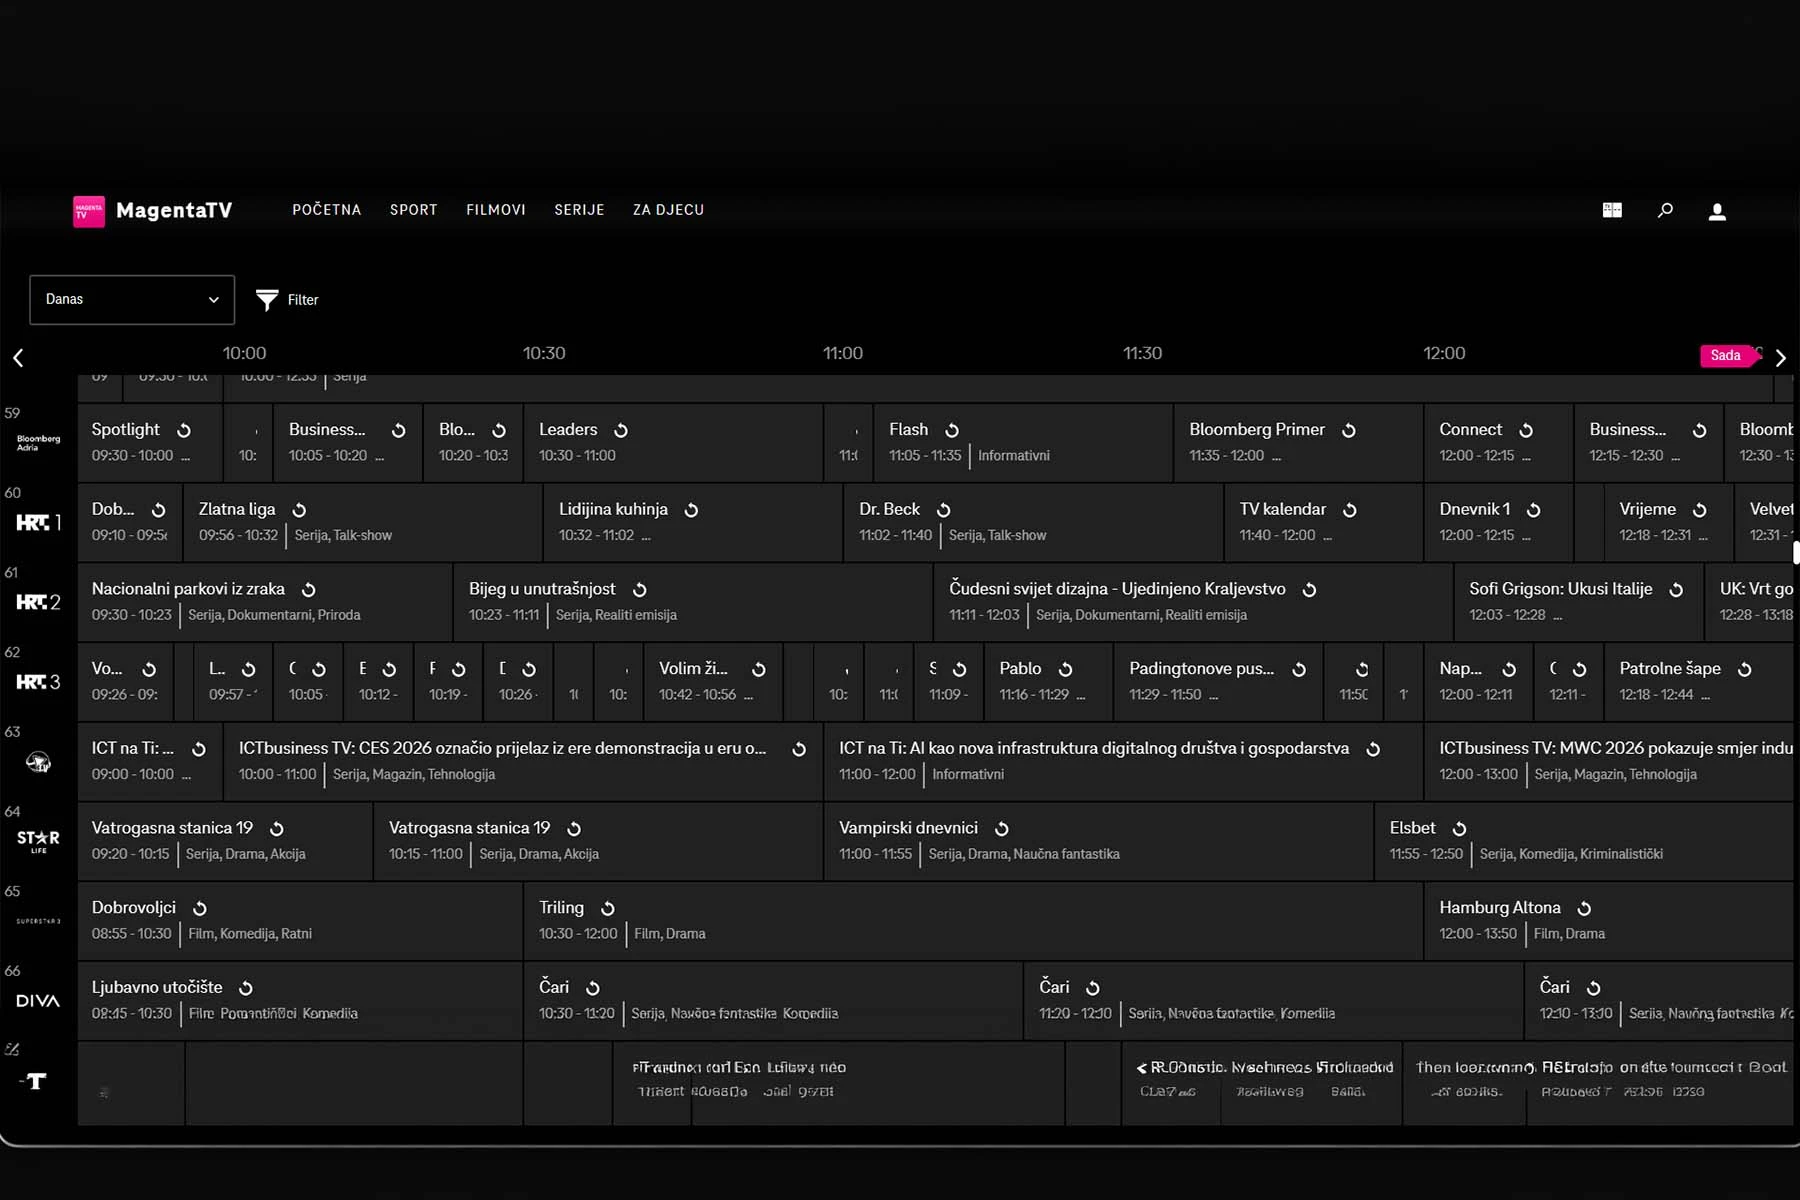Select the Star Life channel logo

[x=38, y=841]
